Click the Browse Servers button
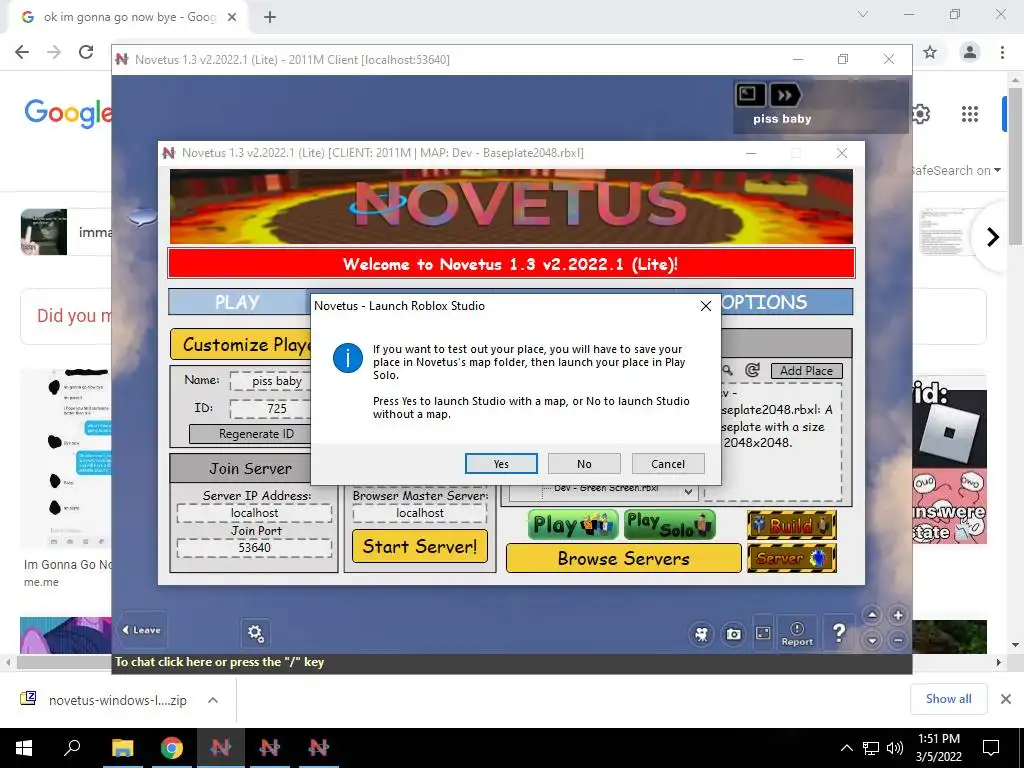Image resolution: width=1024 pixels, height=768 pixels. [x=624, y=558]
